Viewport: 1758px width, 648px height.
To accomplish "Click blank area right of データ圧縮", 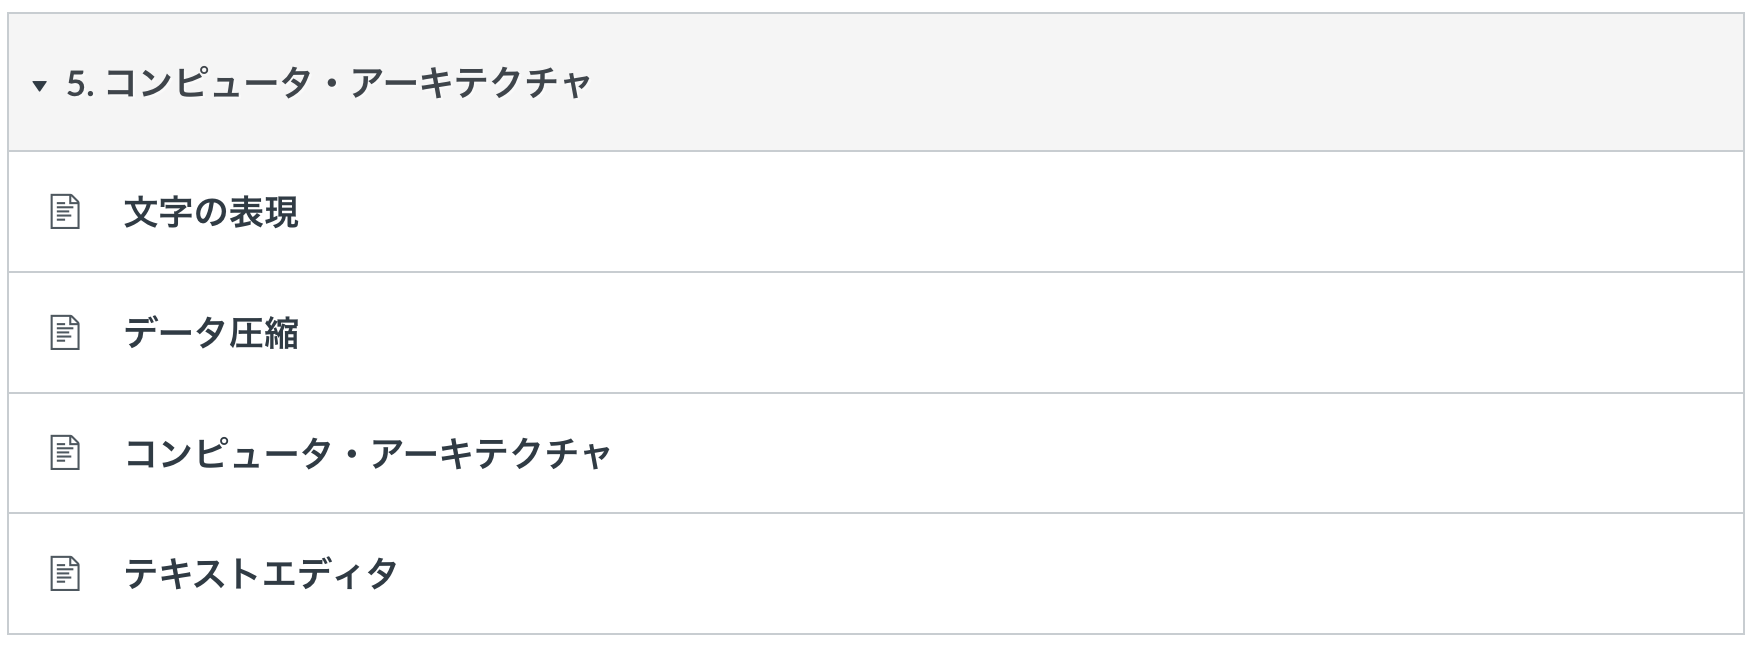I will point(1000,333).
